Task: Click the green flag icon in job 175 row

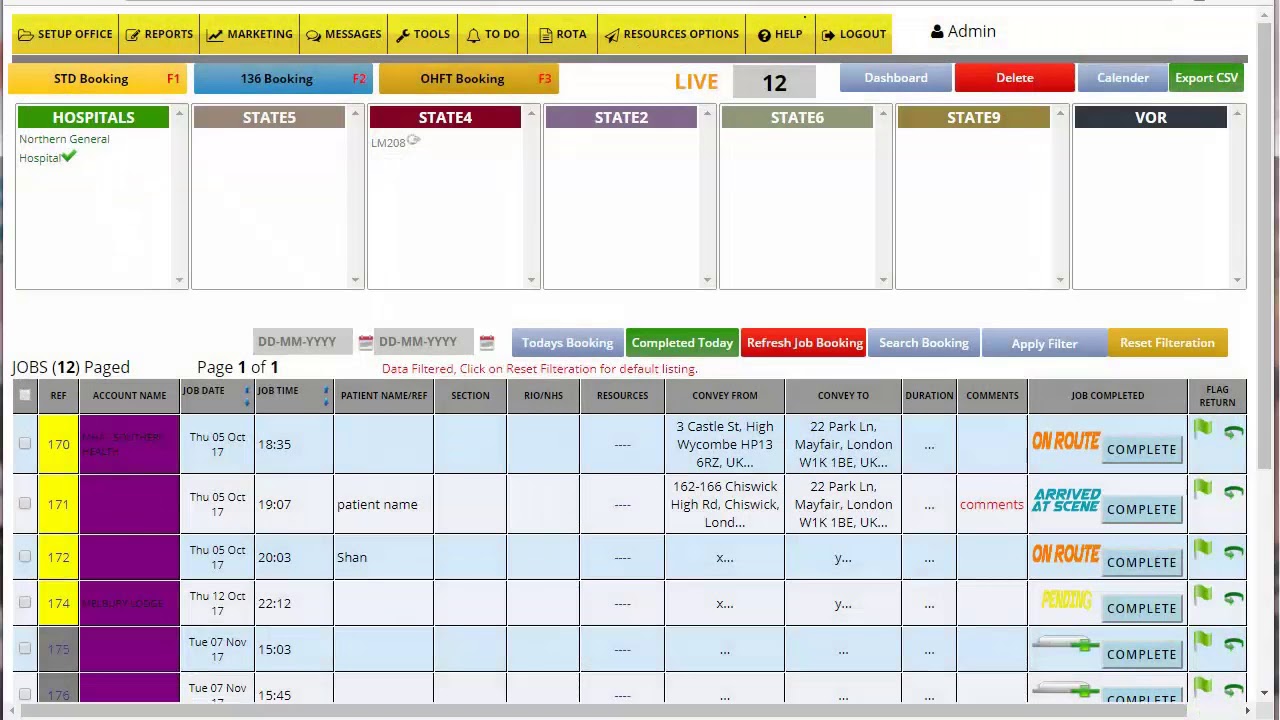Action: 1203,642
